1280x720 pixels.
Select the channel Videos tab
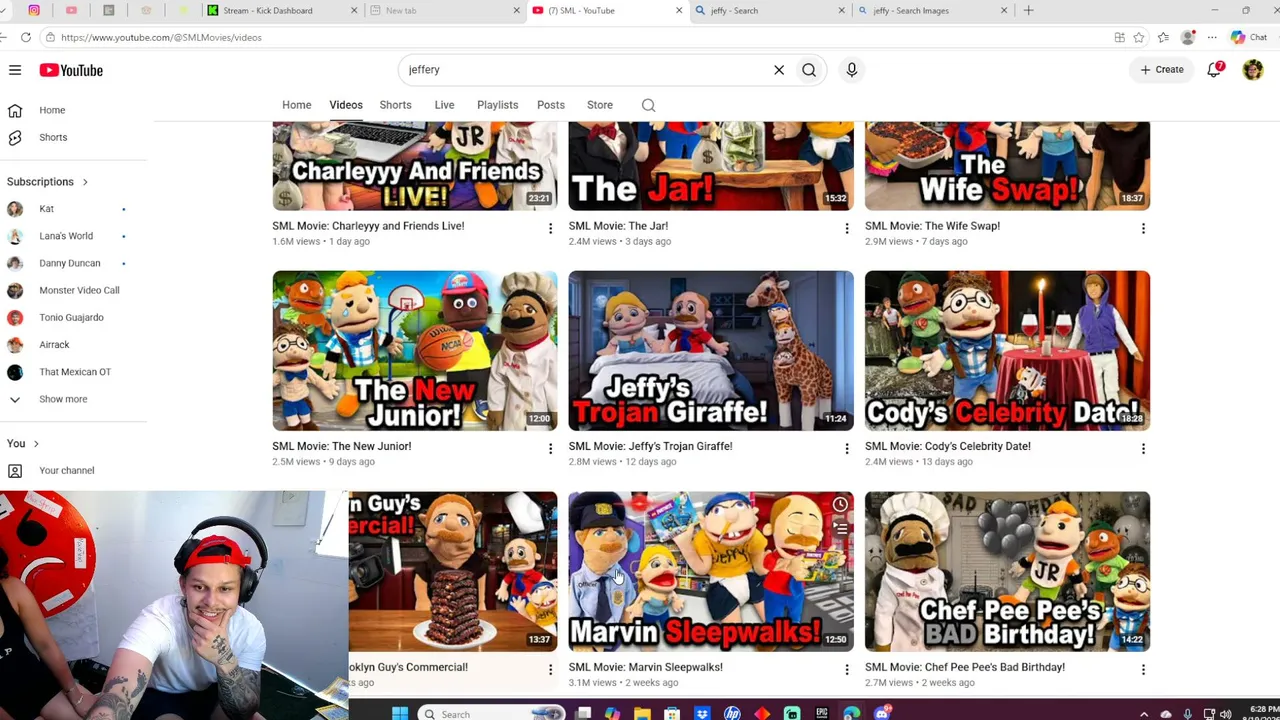point(346,105)
